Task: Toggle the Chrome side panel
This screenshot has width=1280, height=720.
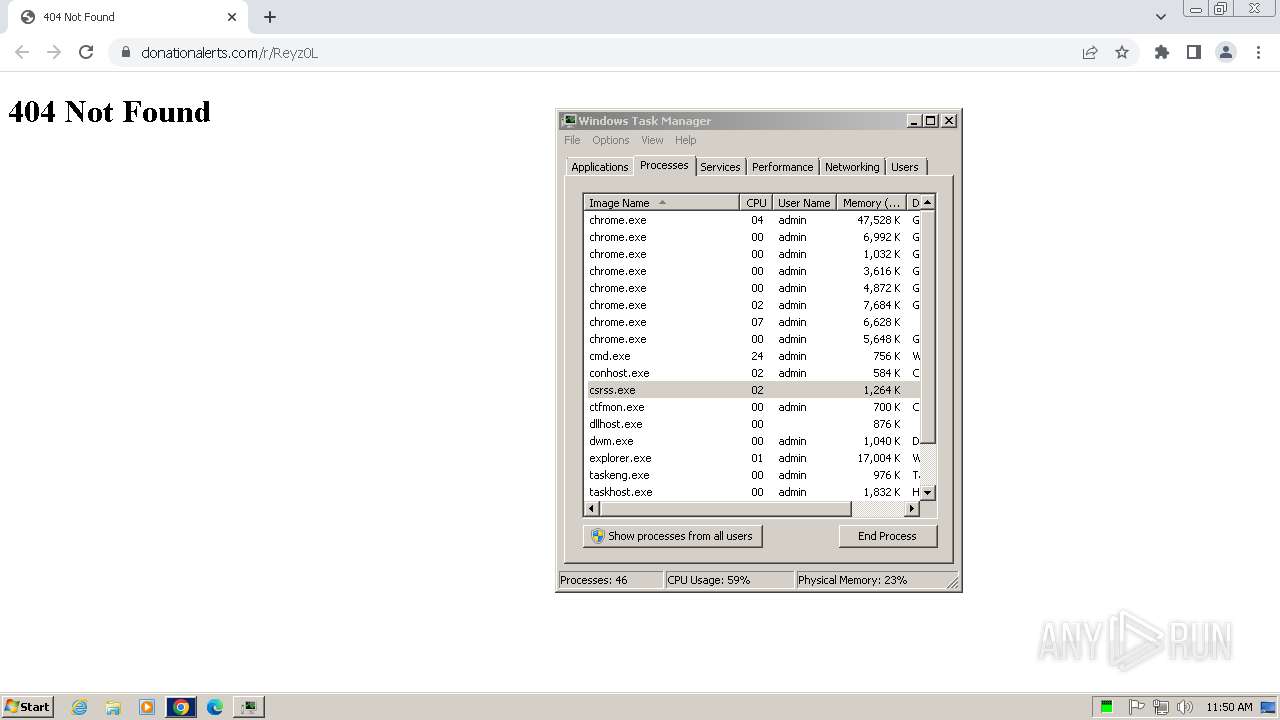Action: click(x=1194, y=52)
